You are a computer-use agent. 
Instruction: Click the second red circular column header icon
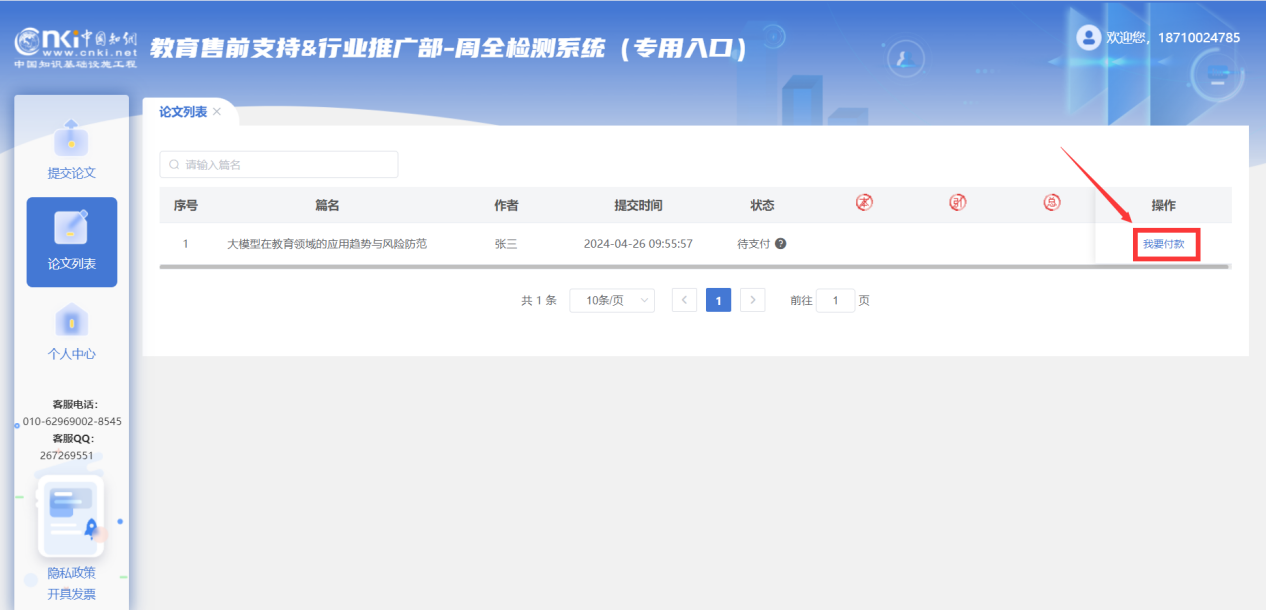pos(958,203)
